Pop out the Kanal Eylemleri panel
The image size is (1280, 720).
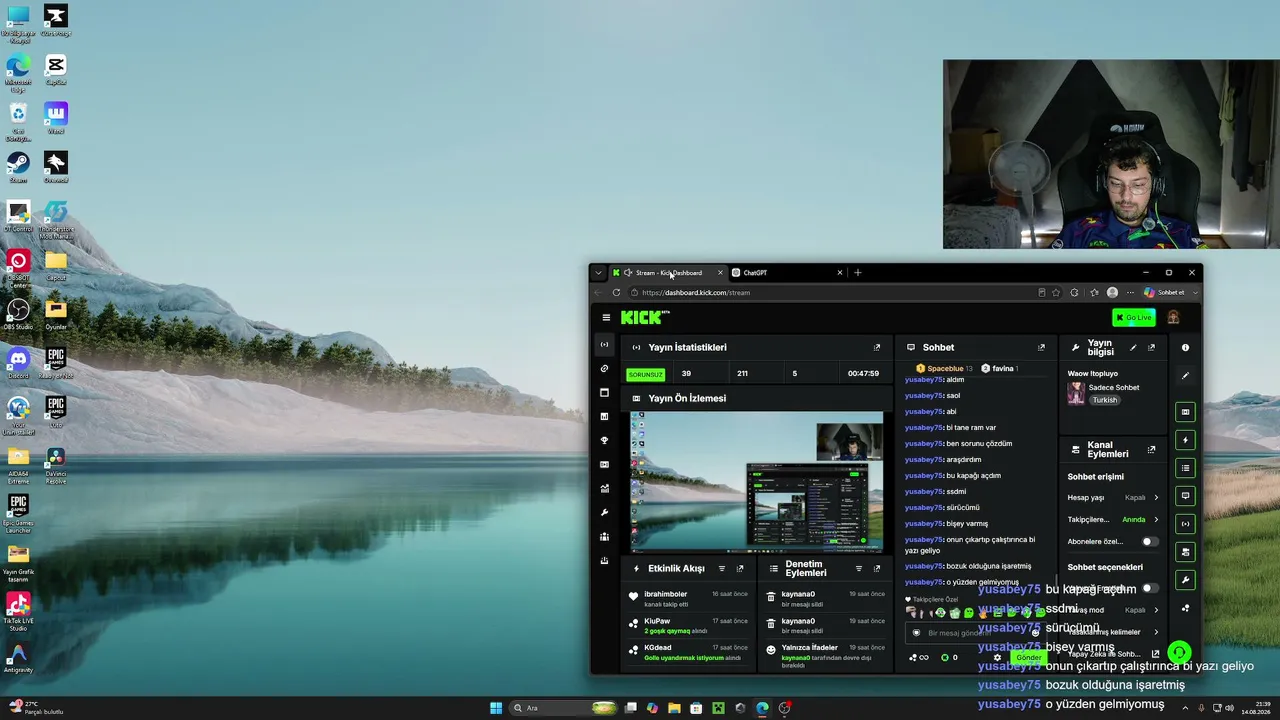(x=1151, y=450)
